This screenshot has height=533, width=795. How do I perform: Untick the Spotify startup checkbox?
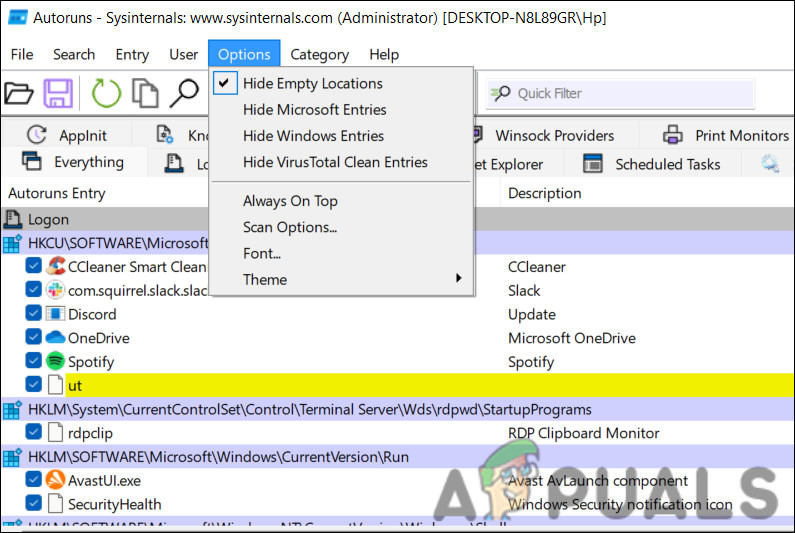[33, 361]
